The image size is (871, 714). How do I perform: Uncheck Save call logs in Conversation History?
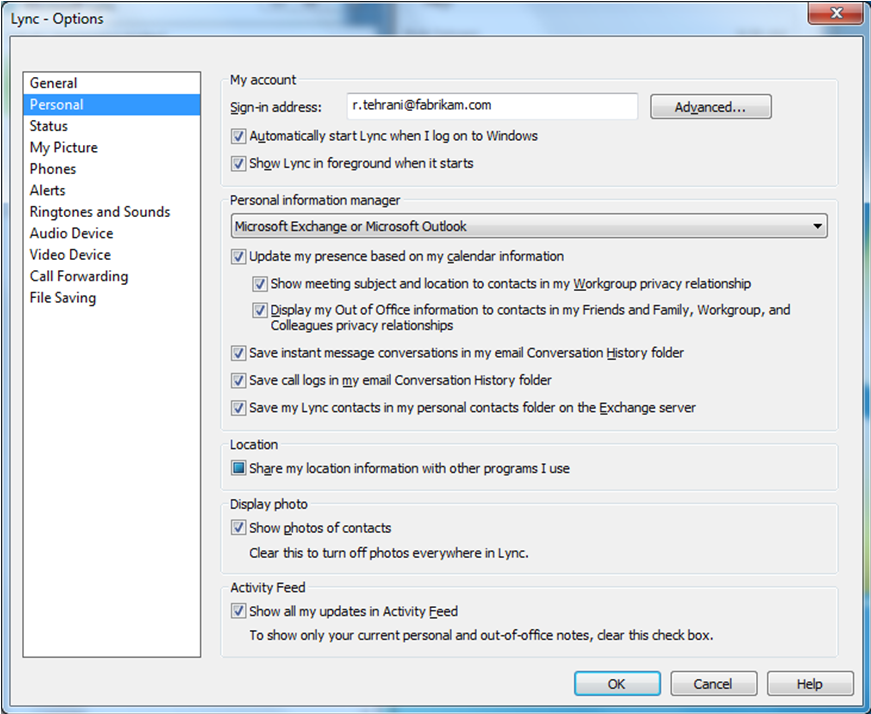click(x=239, y=381)
